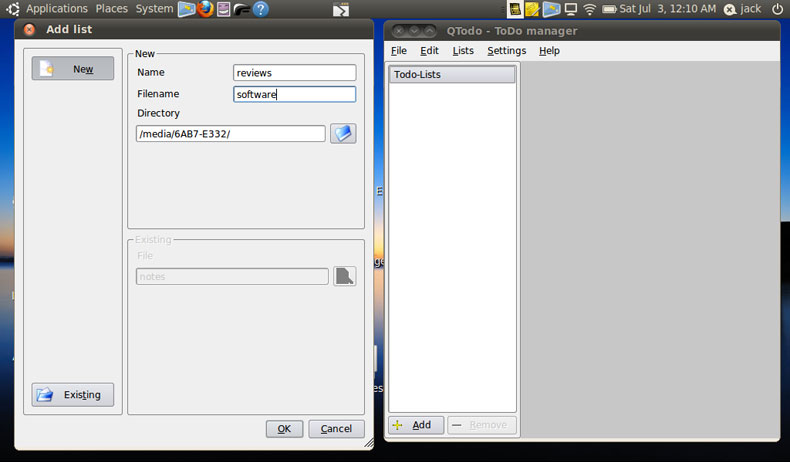
Task: Confirm the dialog with OK
Action: tap(284, 429)
